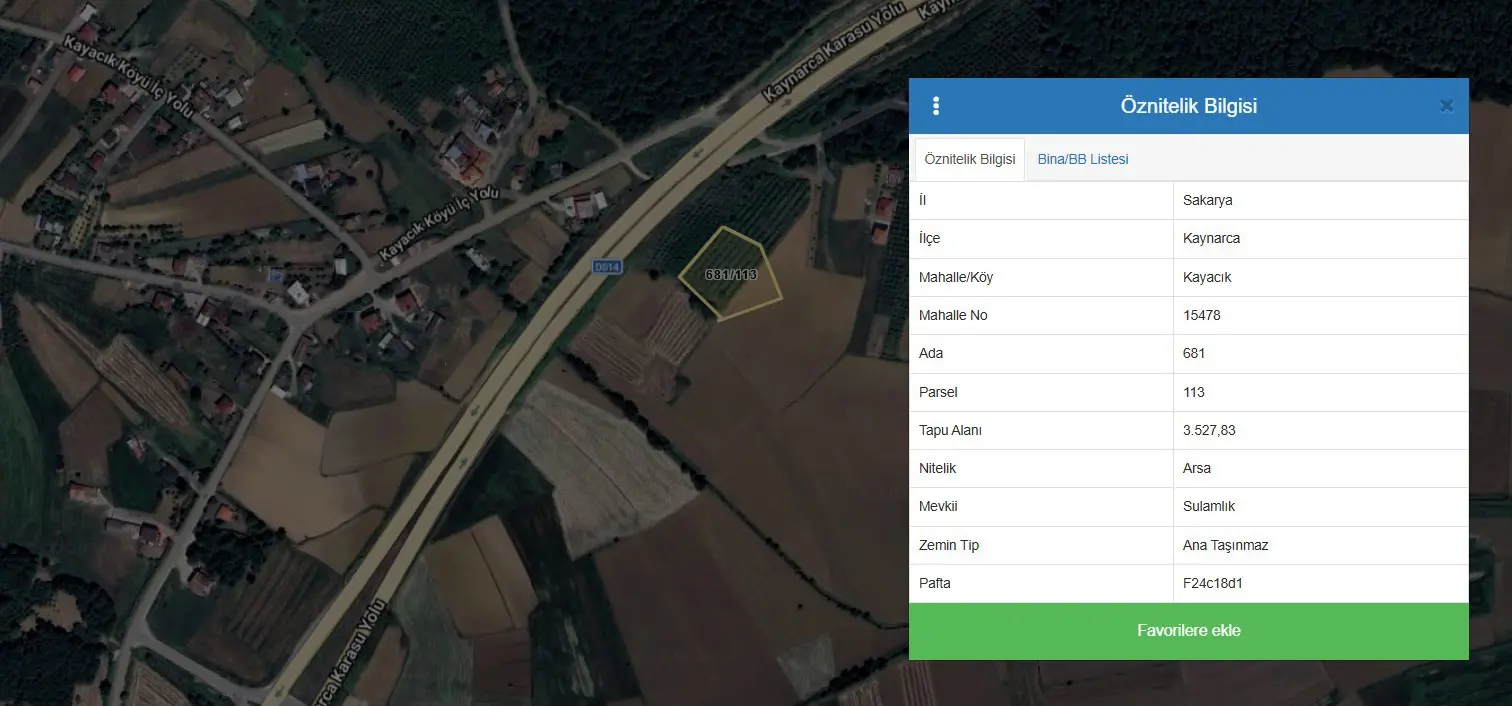Click the İlçe row label
The width and height of the screenshot is (1512, 706).
(x=929, y=239)
